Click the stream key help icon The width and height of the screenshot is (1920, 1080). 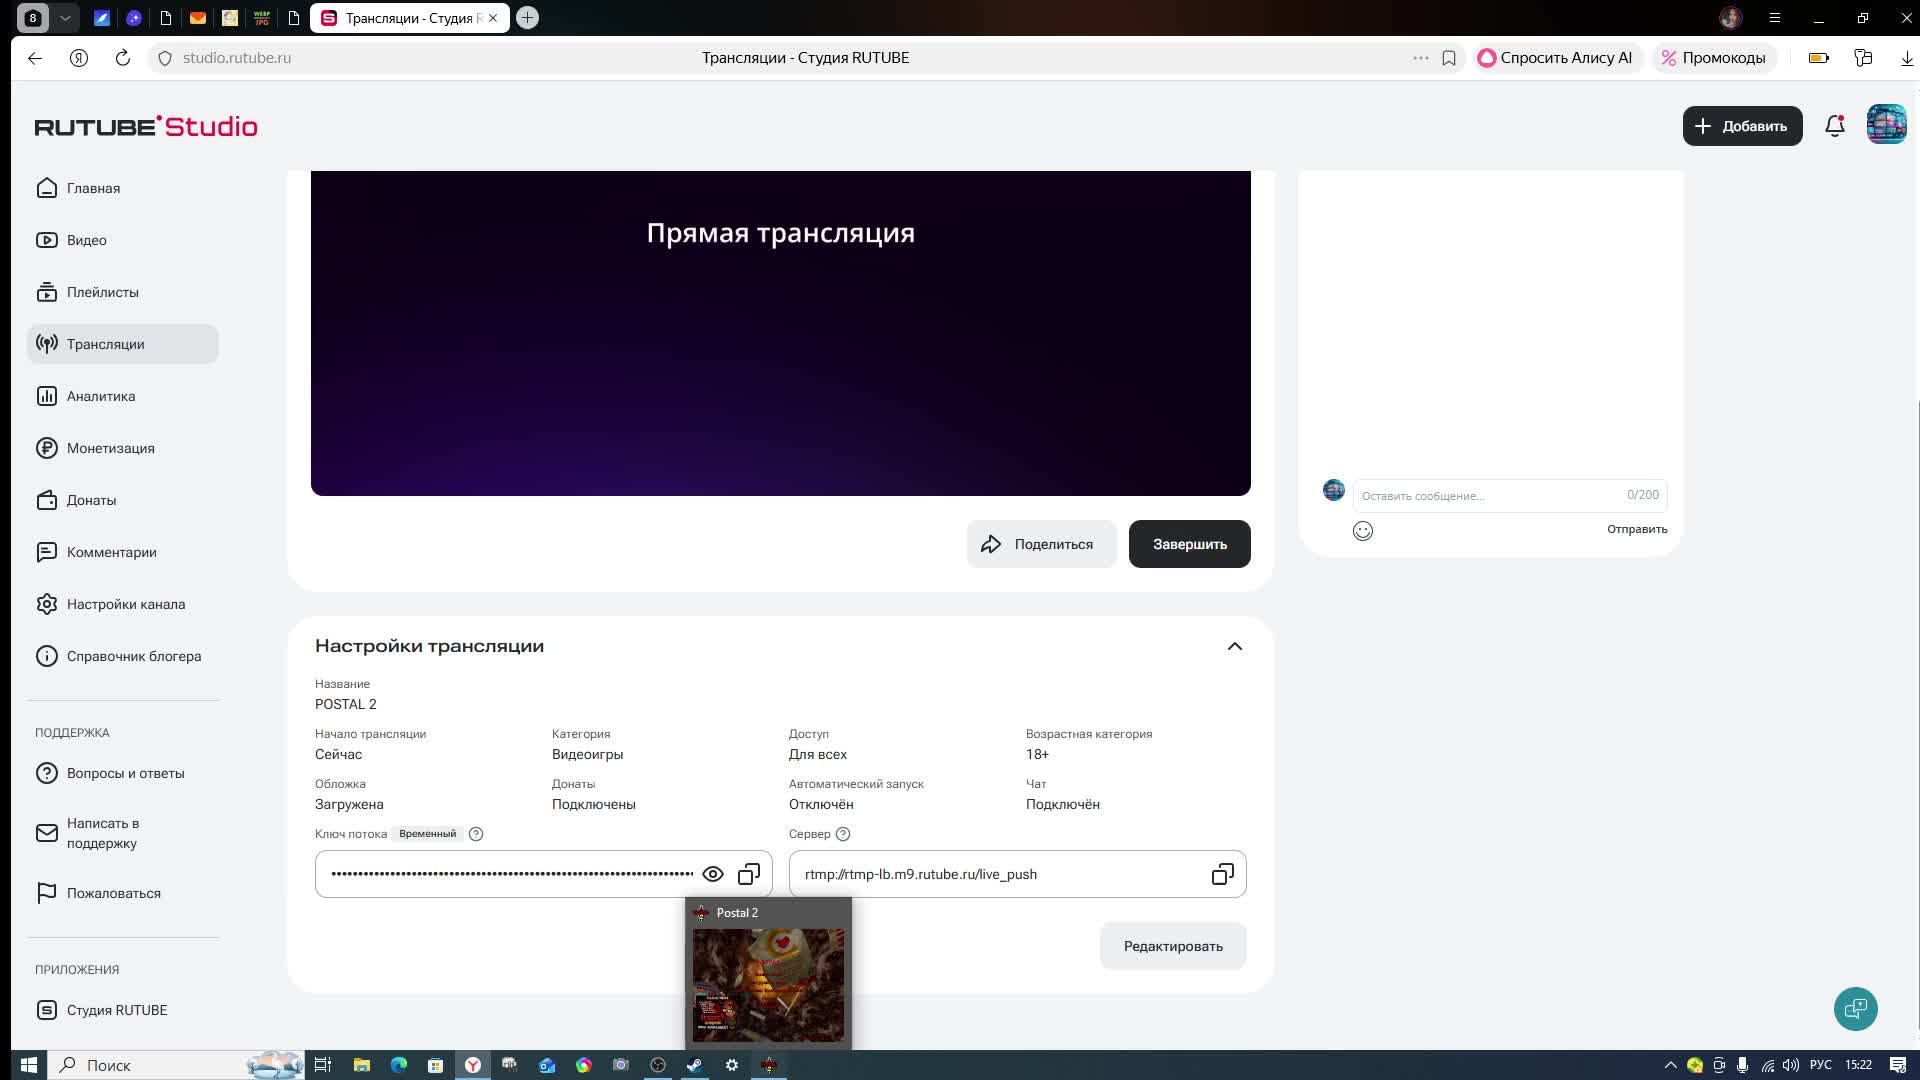[x=476, y=834]
